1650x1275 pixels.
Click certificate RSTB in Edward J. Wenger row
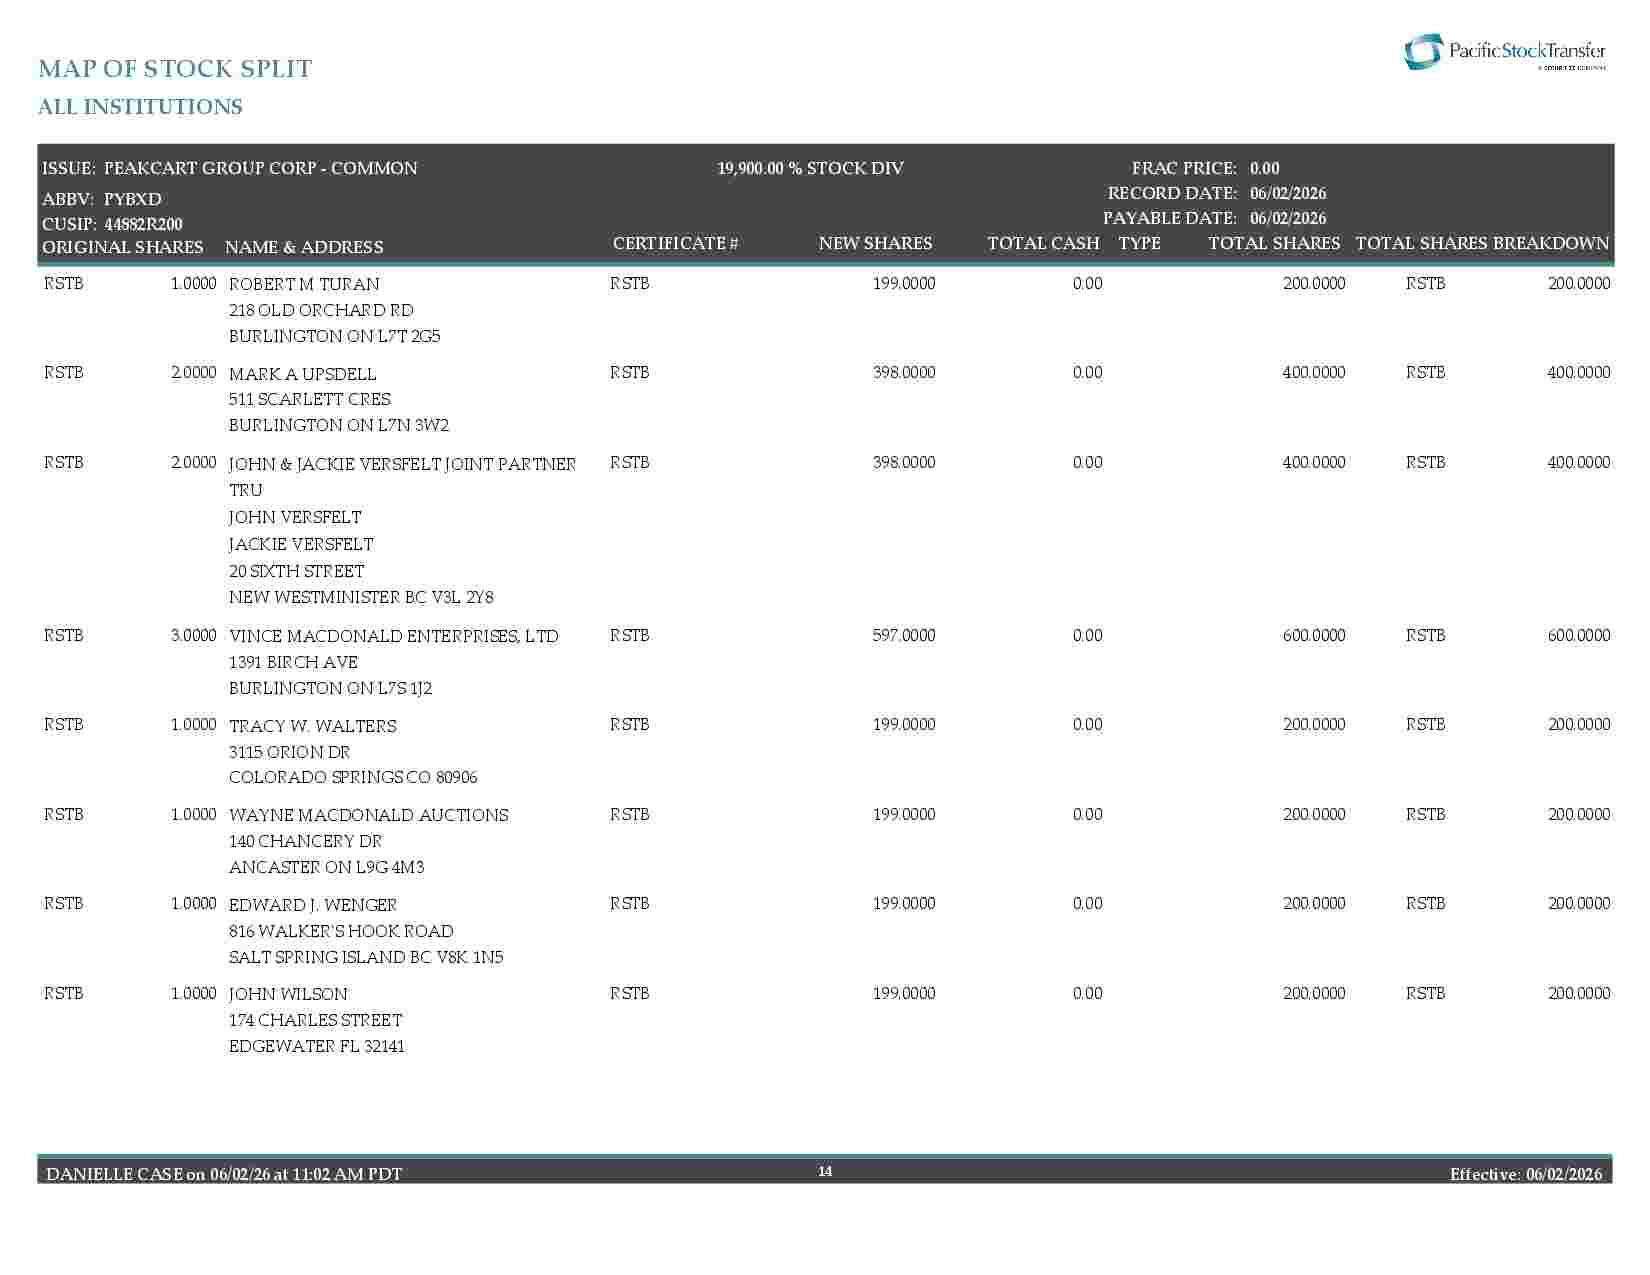(630, 903)
